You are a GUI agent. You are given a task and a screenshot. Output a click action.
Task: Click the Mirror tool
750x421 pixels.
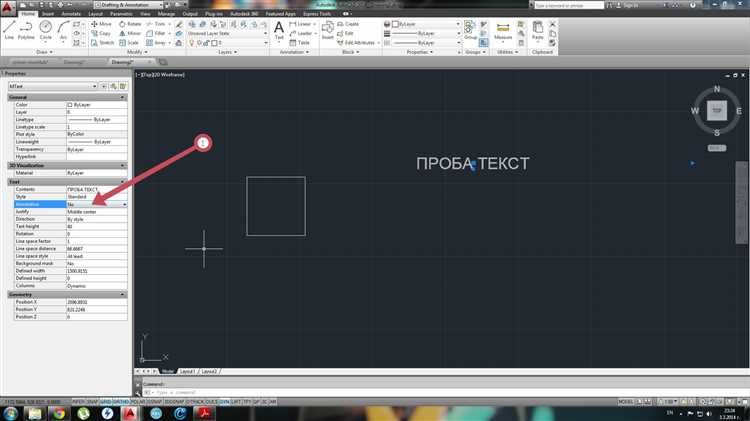pos(130,33)
